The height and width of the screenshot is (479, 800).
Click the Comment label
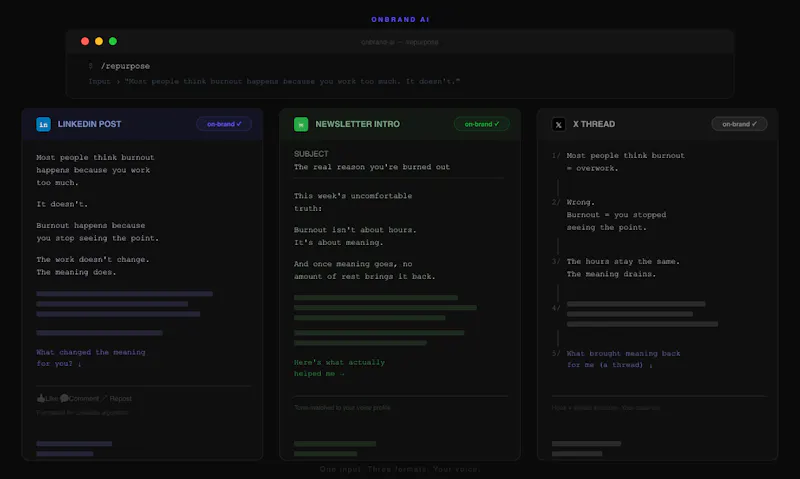tap(84, 398)
